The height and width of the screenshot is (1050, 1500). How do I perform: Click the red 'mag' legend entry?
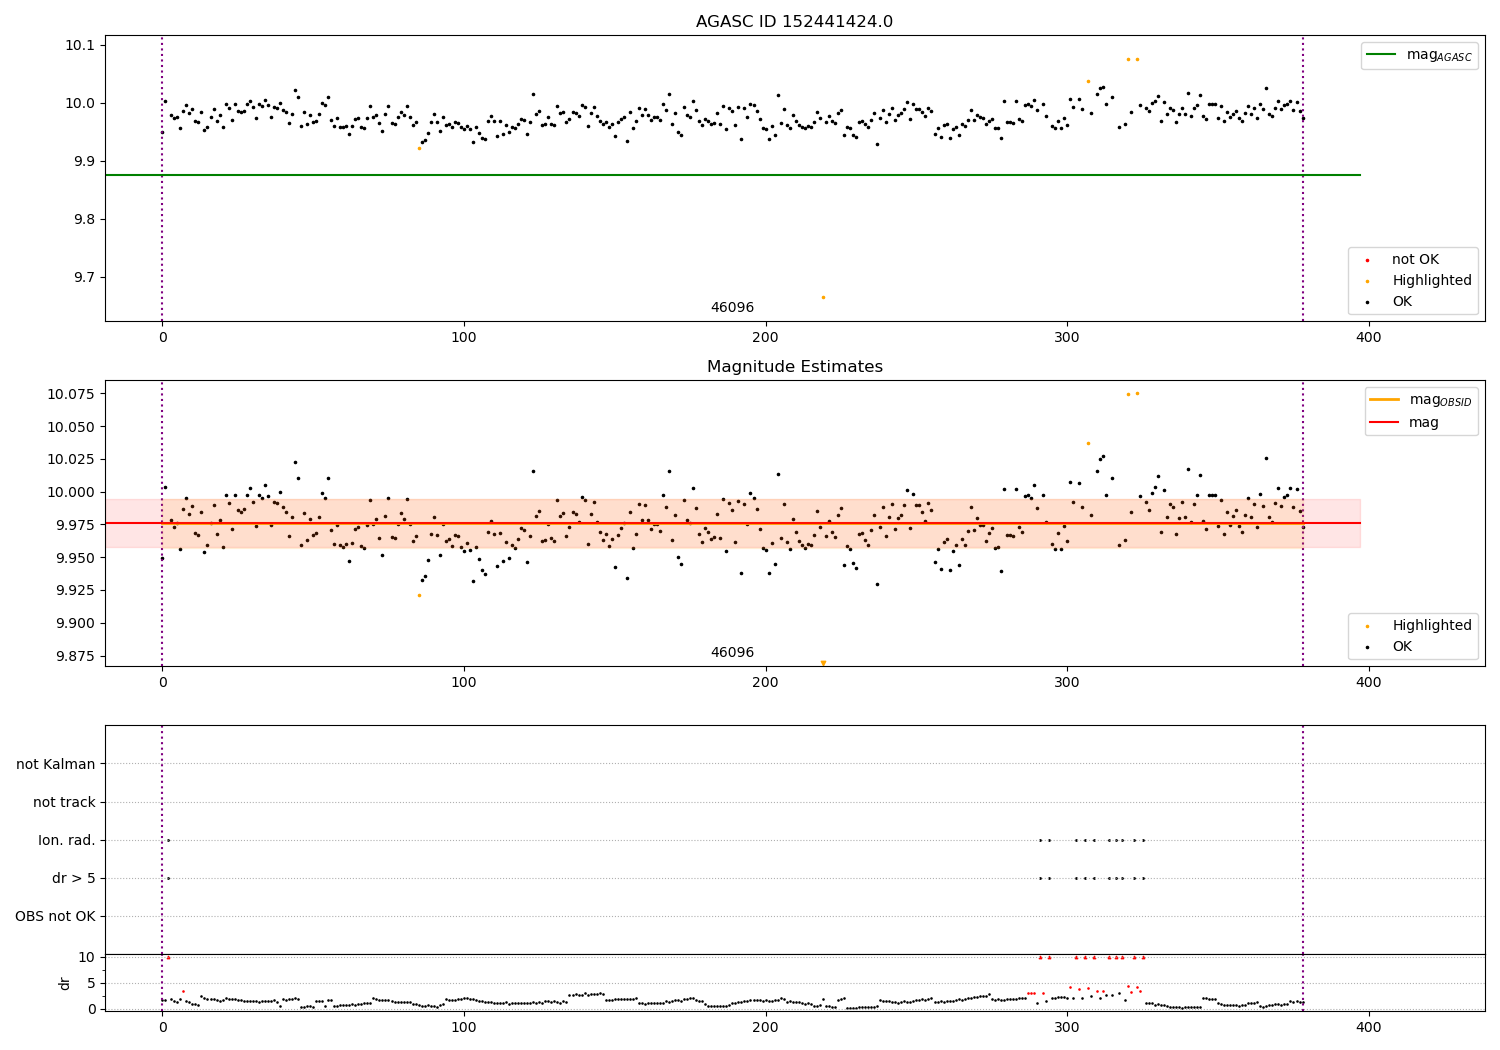1405,423
